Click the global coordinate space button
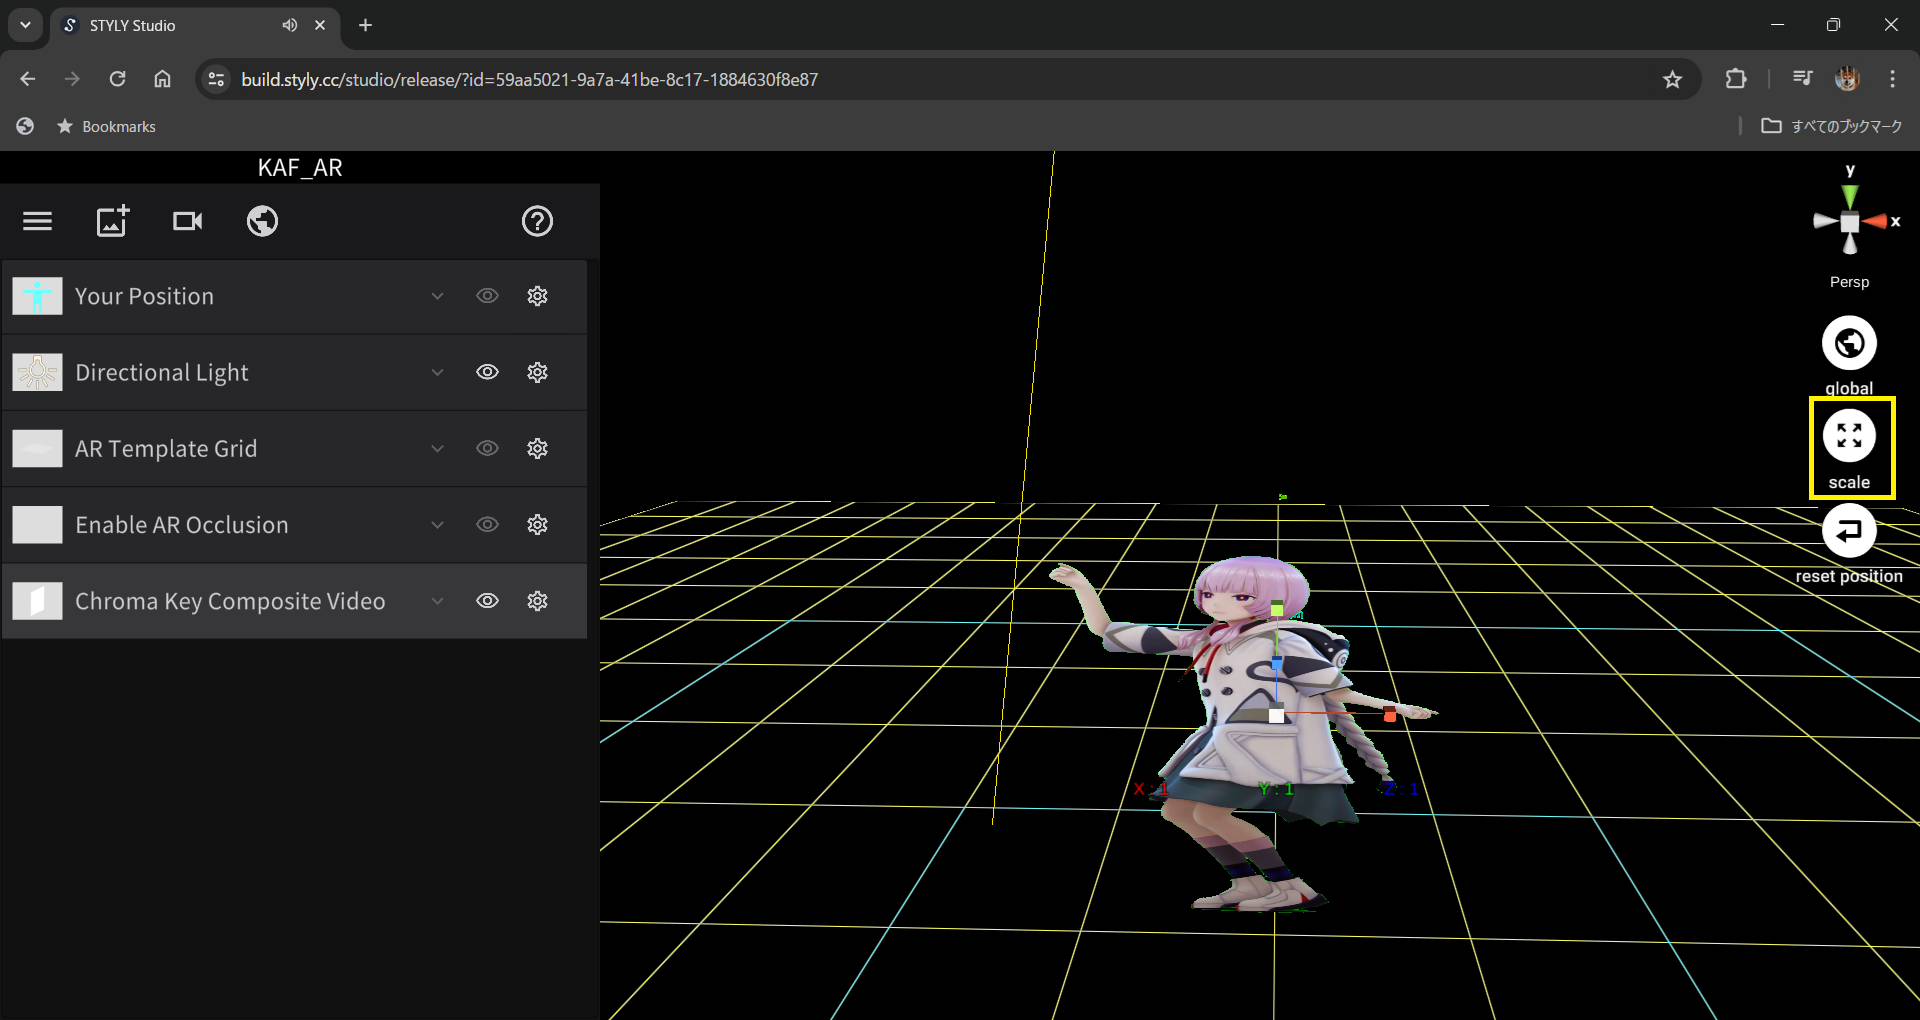 coord(1849,343)
